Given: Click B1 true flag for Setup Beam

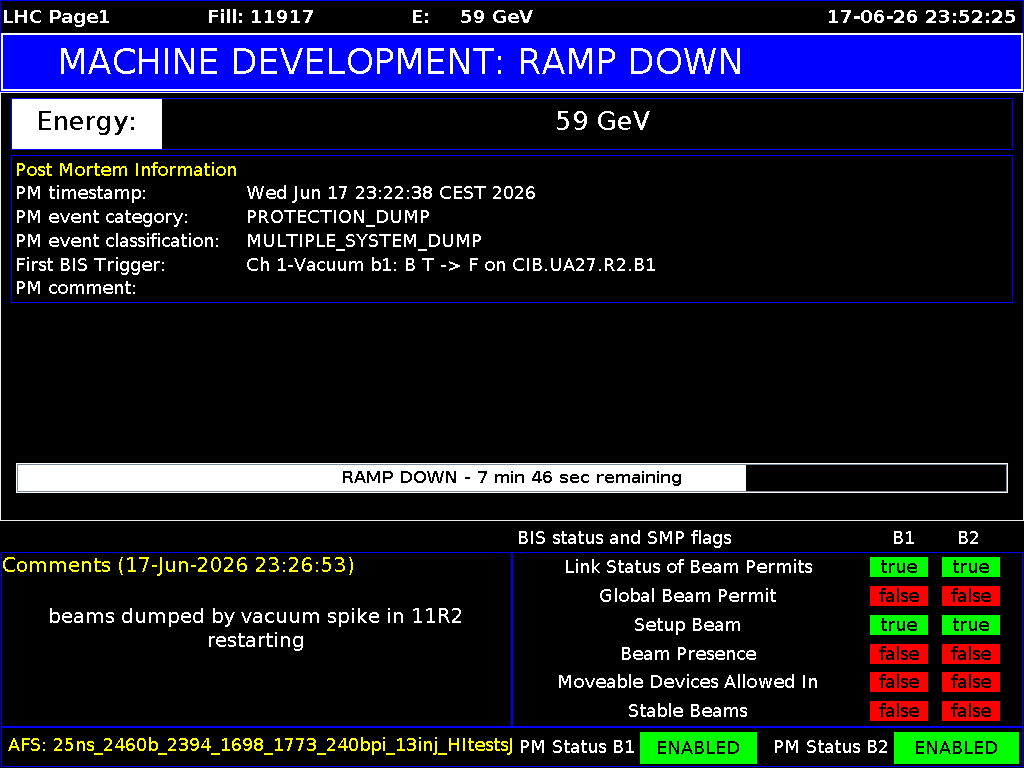Looking at the screenshot, I should 899,625.
